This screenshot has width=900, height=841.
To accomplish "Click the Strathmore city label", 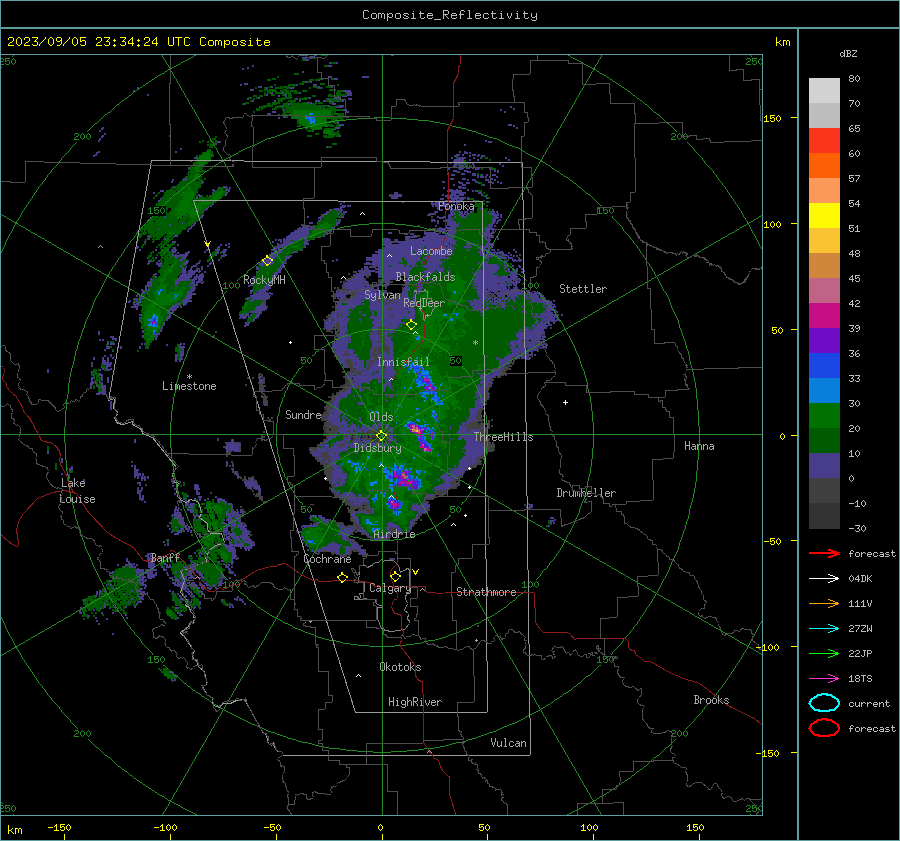I will (486, 592).
